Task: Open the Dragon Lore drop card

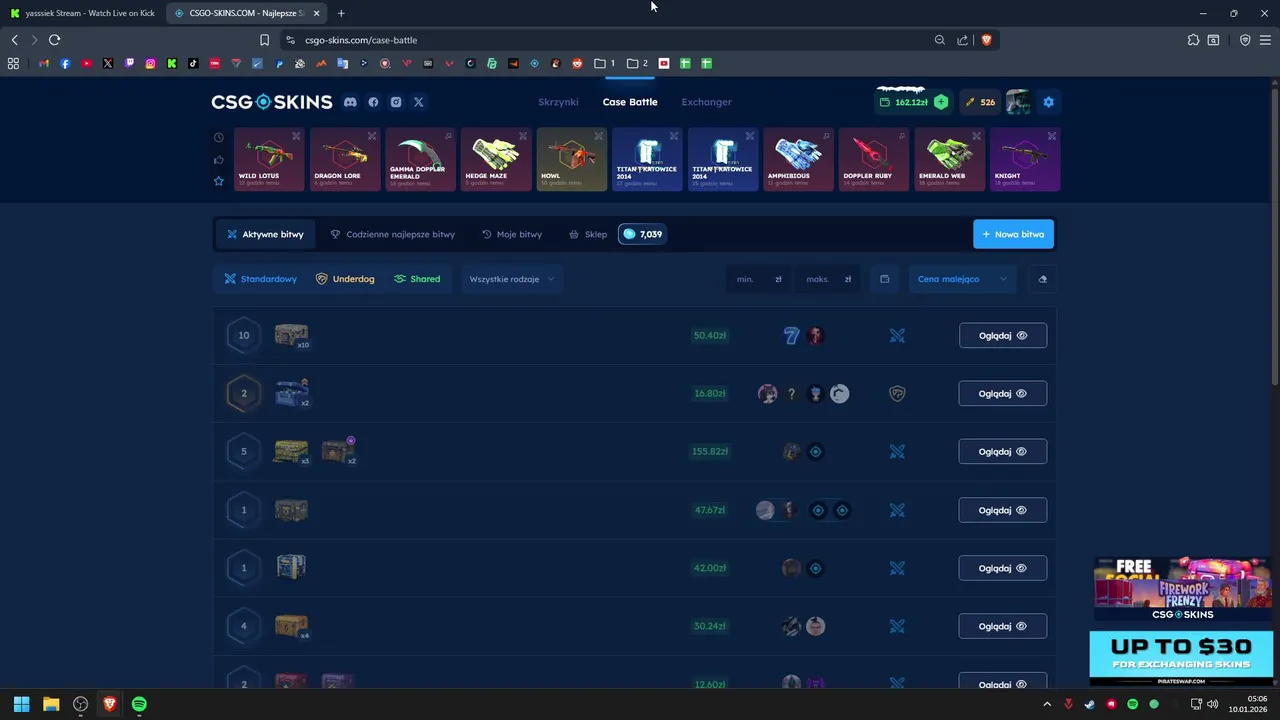Action: click(x=345, y=159)
